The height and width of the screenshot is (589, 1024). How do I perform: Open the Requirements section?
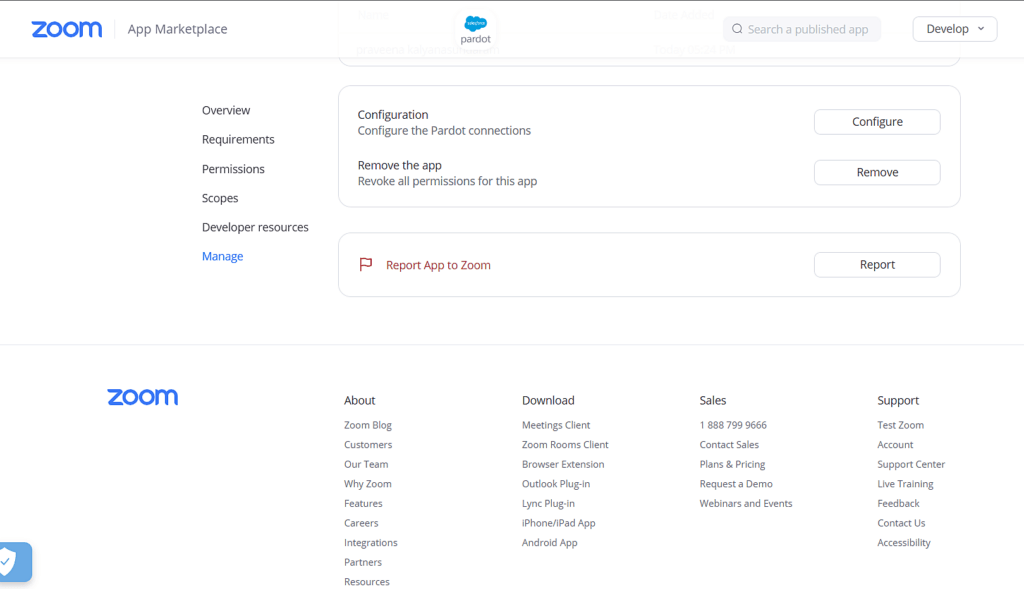tap(238, 139)
